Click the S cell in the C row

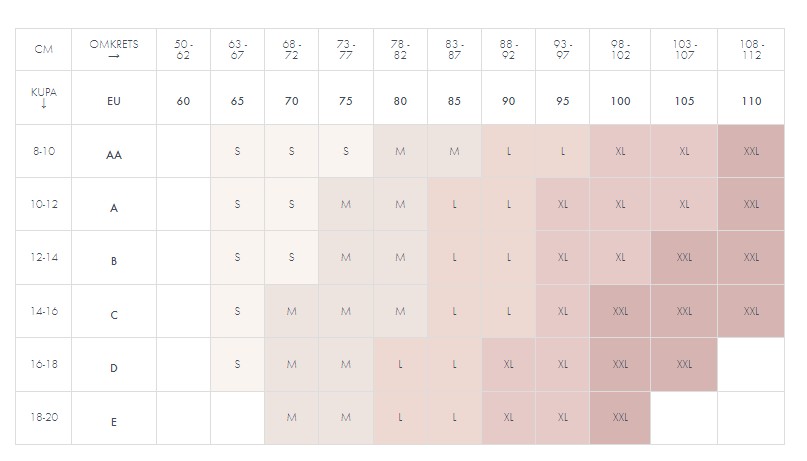237,311
